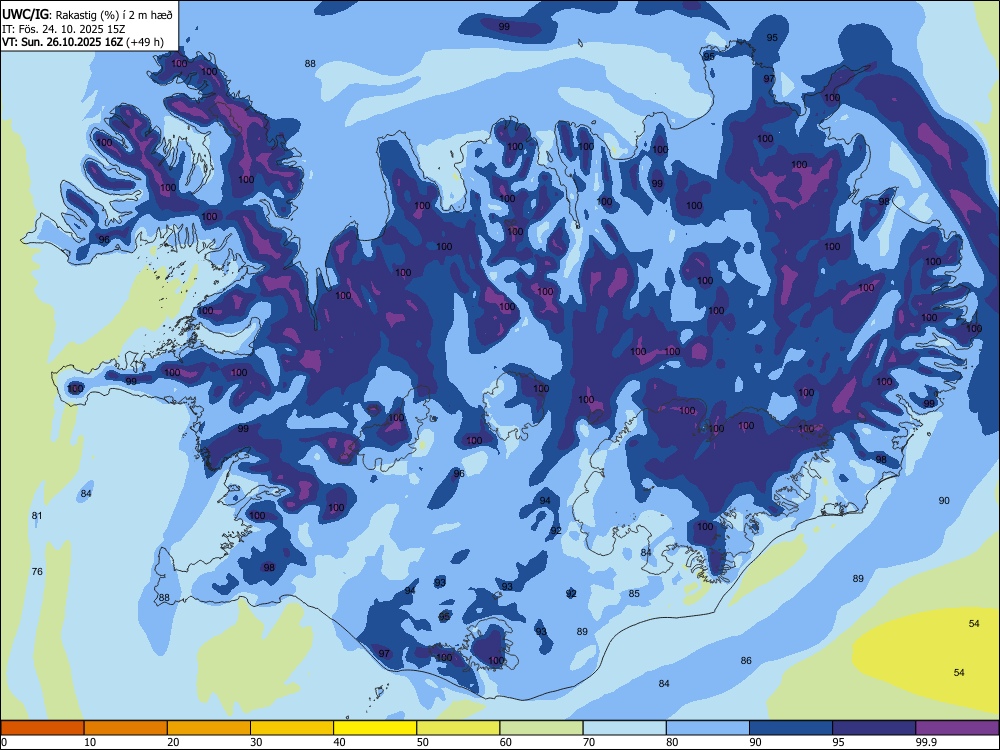Viewport: 1000px width, 750px height.
Task: Click the title 'UWC/IG: Rakastig (%) í 2 m hæð'
Action: tap(87, 14)
